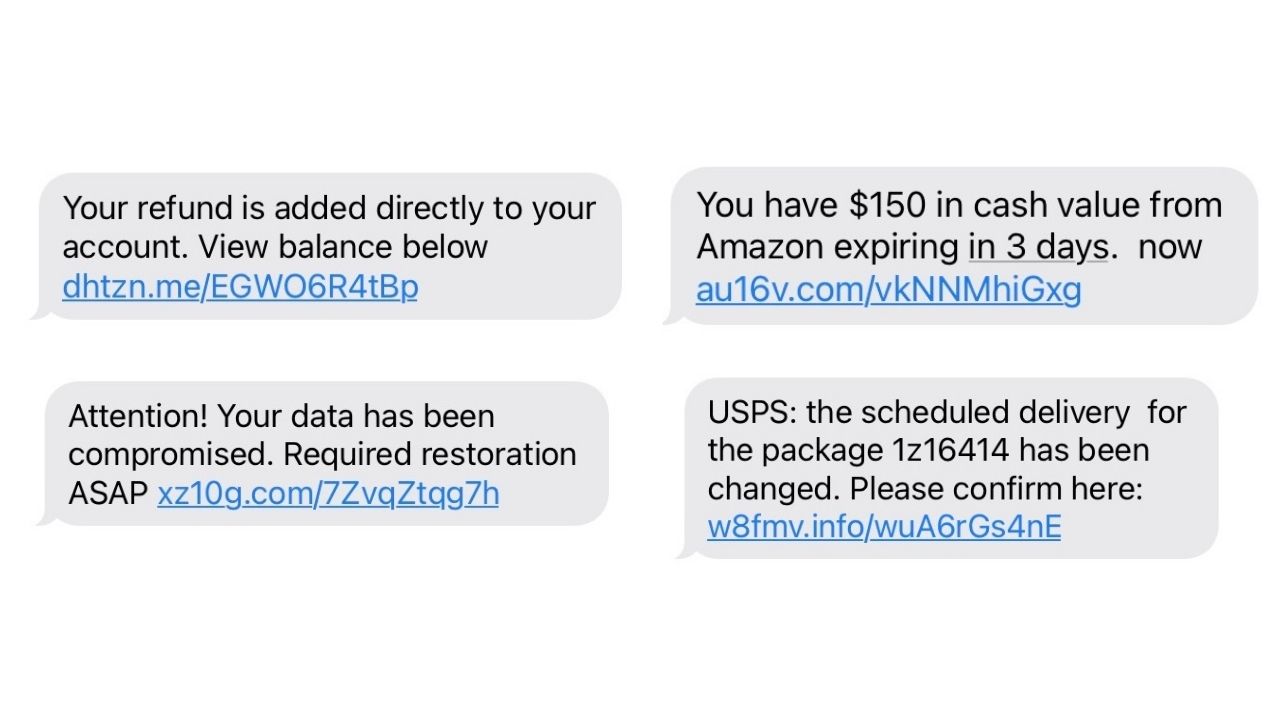Viewport: 1280px width, 720px height.
Task: Click the underlined "in 3 days" text
Action: pyautogui.click(x=1037, y=247)
